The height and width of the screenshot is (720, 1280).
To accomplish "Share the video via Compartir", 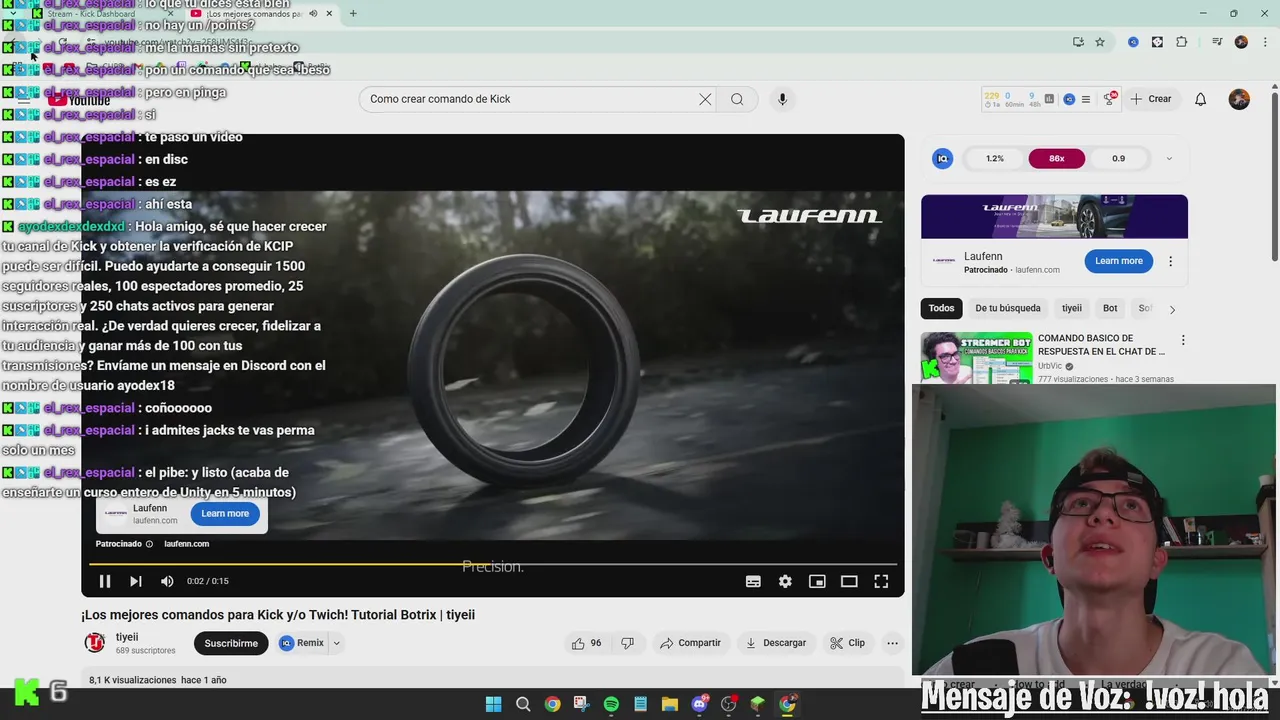I will [x=690, y=643].
